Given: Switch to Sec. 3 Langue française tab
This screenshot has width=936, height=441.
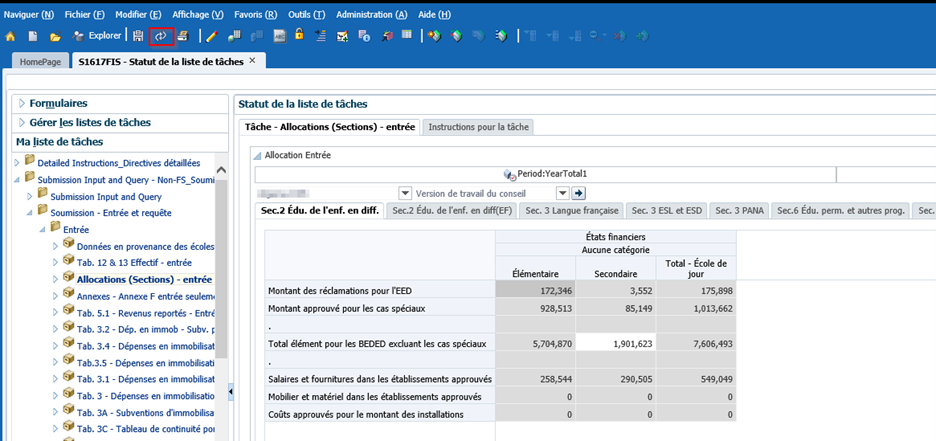Looking at the screenshot, I should click(x=571, y=210).
